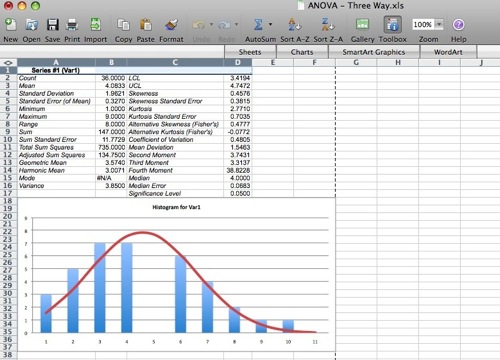Open a file with the Open icon
This screenshot has width=500, height=360.
pos(32,25)
